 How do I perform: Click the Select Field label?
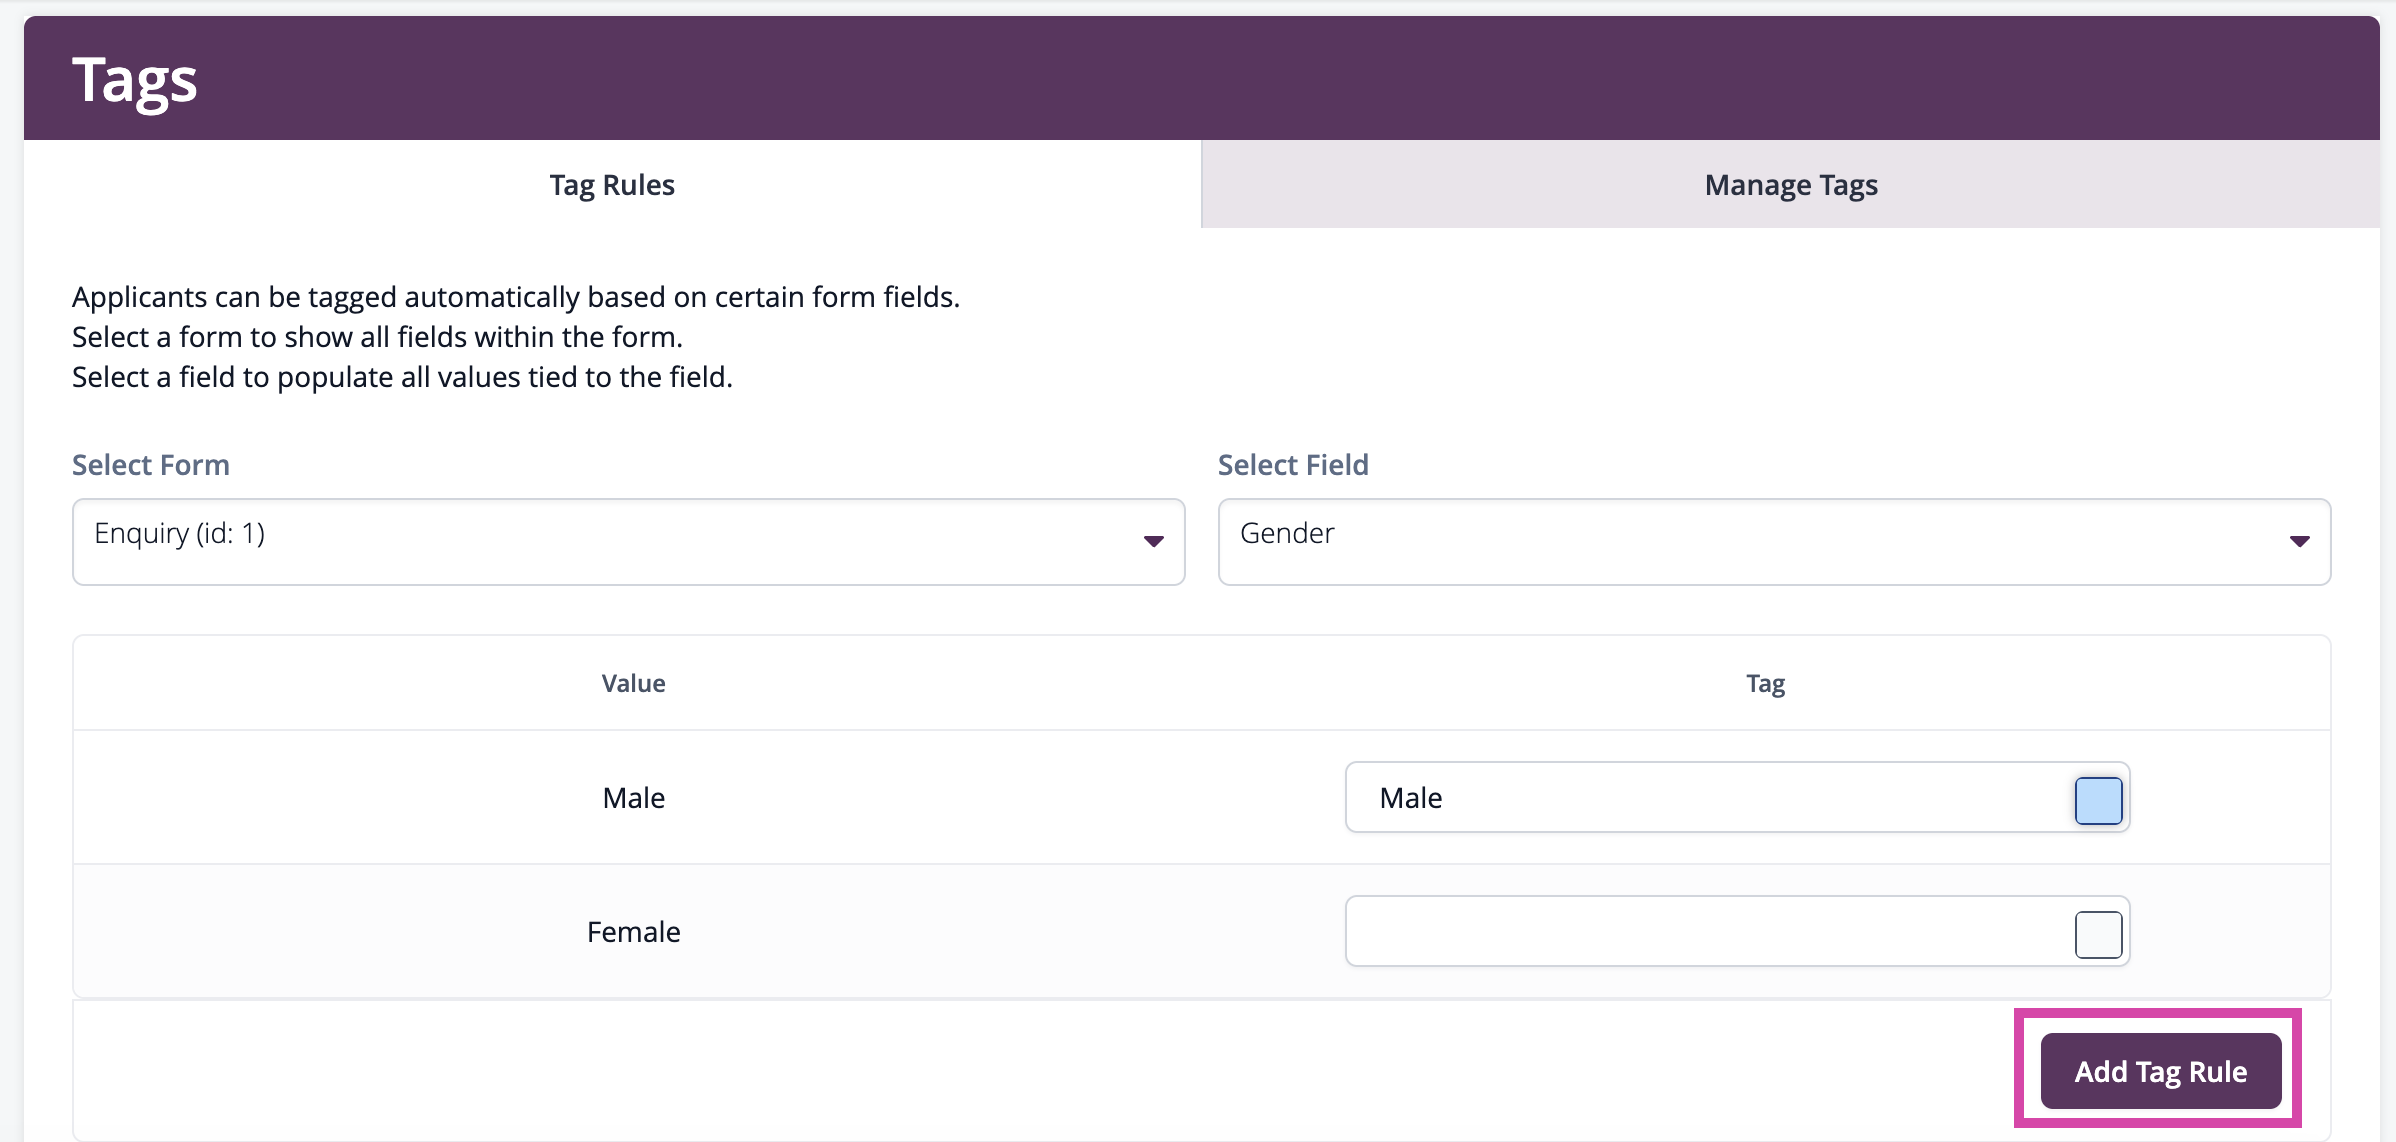coord(1293,465)
